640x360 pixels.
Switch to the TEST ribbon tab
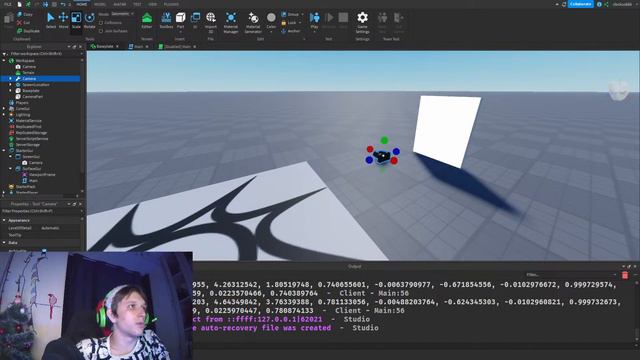pyautogui.click(x=137, y=4)
